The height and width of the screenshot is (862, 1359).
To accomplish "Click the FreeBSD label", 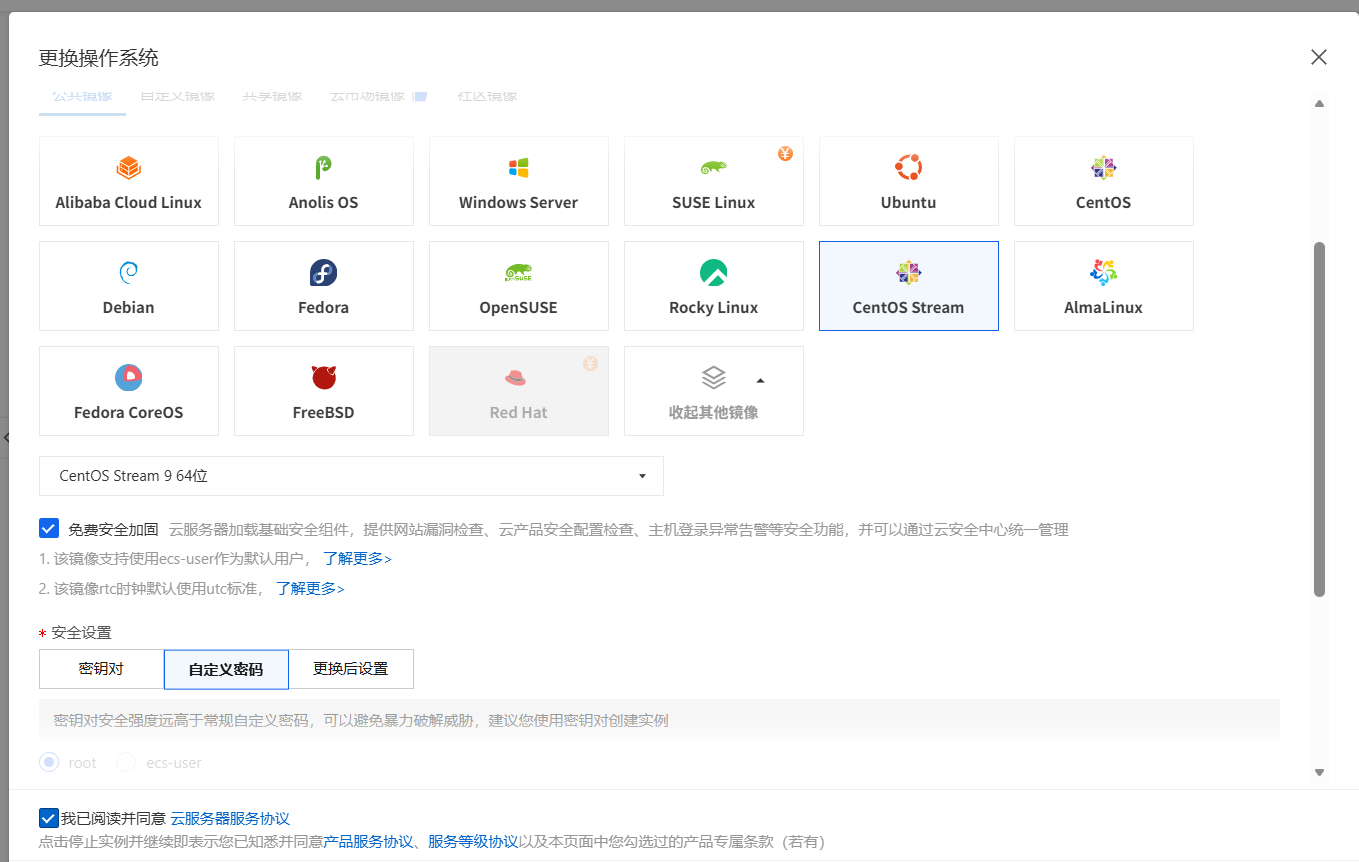I will coord(323,412).
